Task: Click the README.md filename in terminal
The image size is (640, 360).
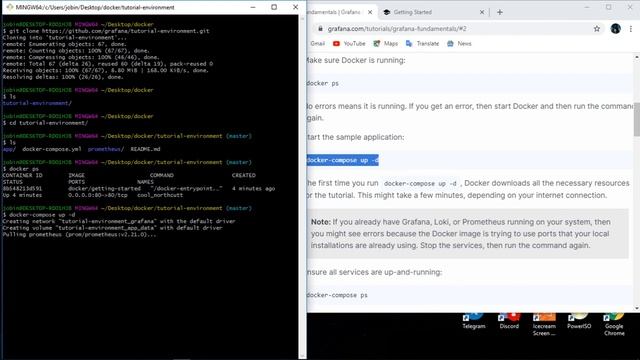Action: tap(145, 149)
